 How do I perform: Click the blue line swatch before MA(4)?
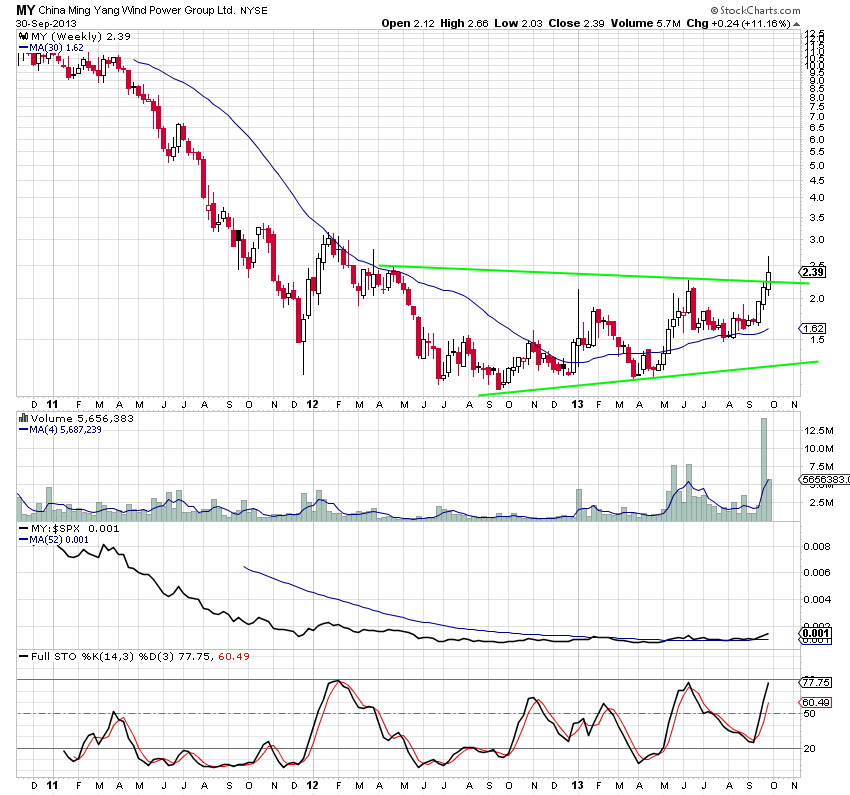(23, 430)
